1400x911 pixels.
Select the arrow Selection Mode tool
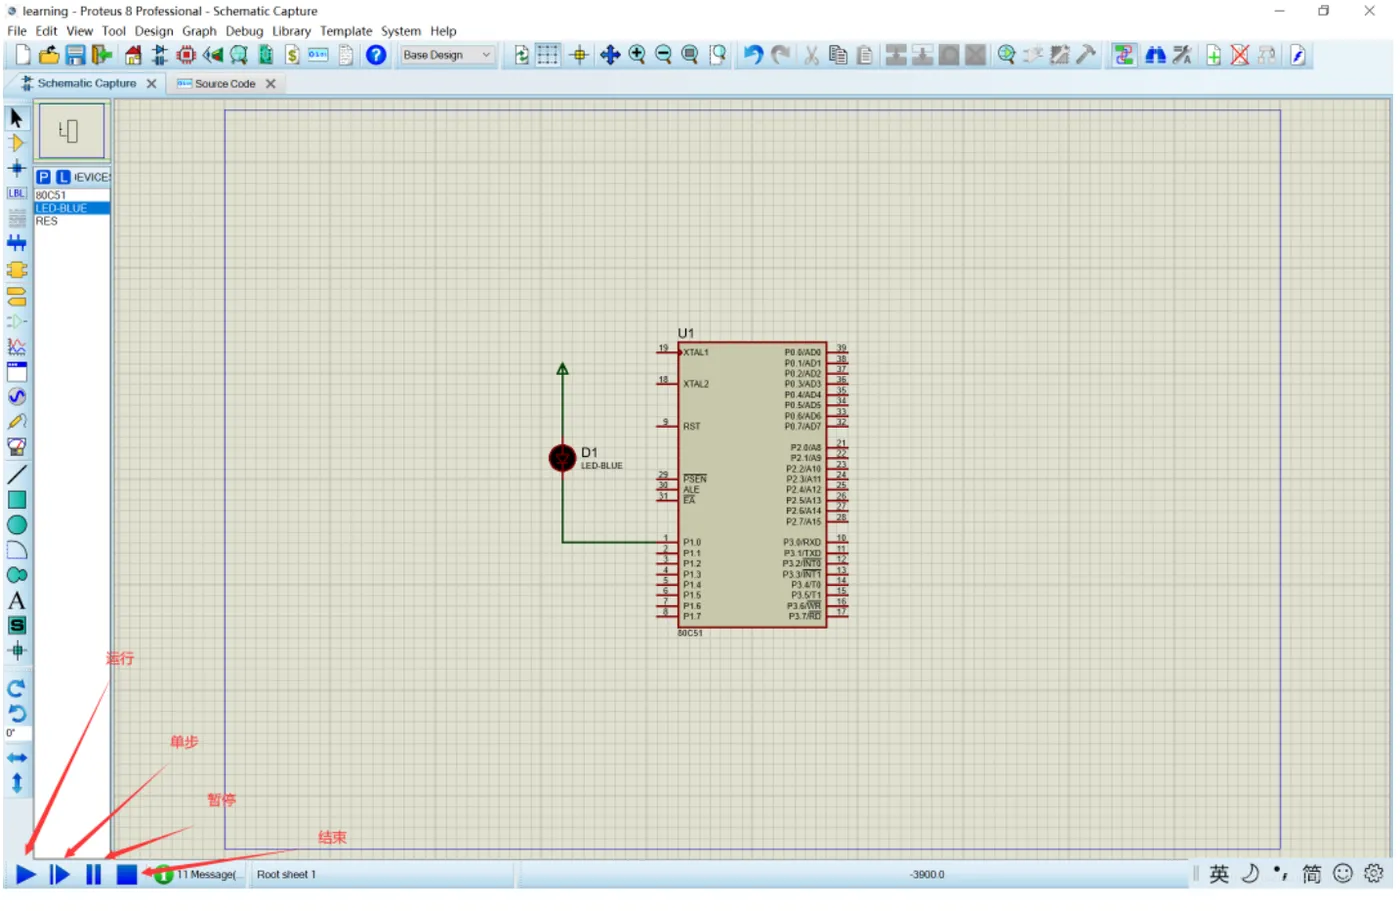click(x=16, y=118)
